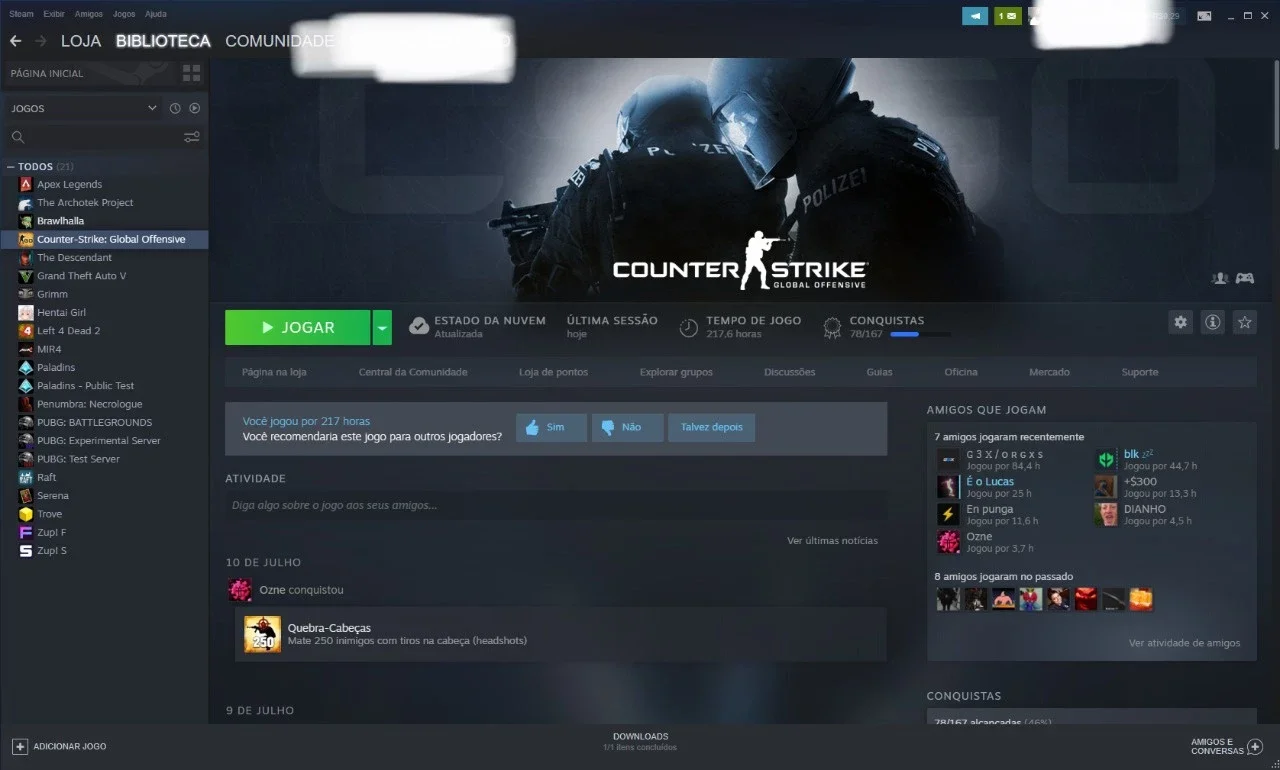Open the Ajuda menu
Screen dimensions: 1280x770
(x=156, y=14)
